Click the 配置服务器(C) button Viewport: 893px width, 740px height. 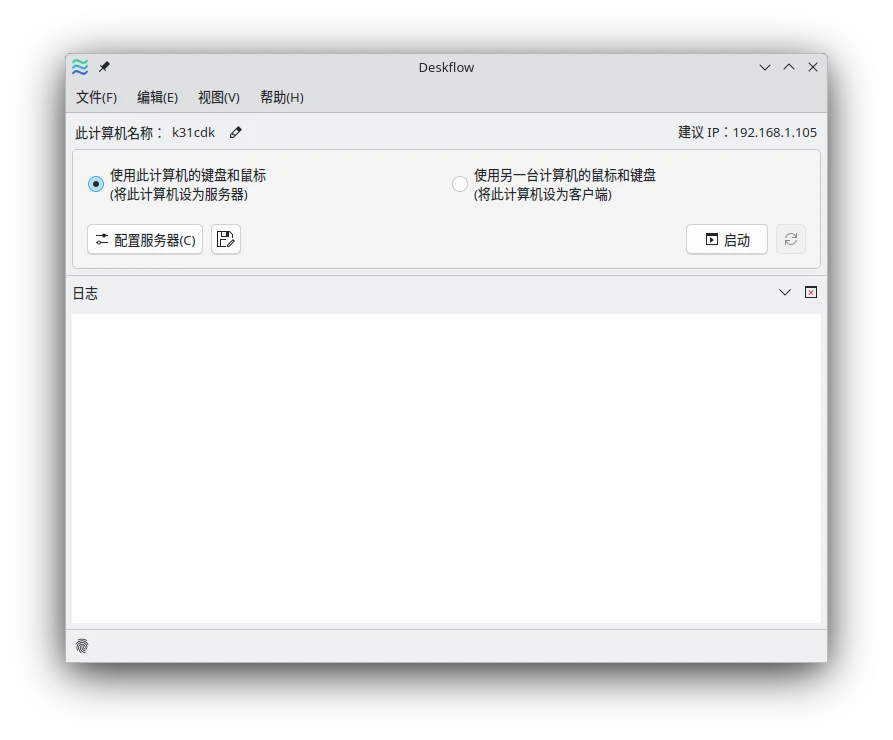pos(145,239)
